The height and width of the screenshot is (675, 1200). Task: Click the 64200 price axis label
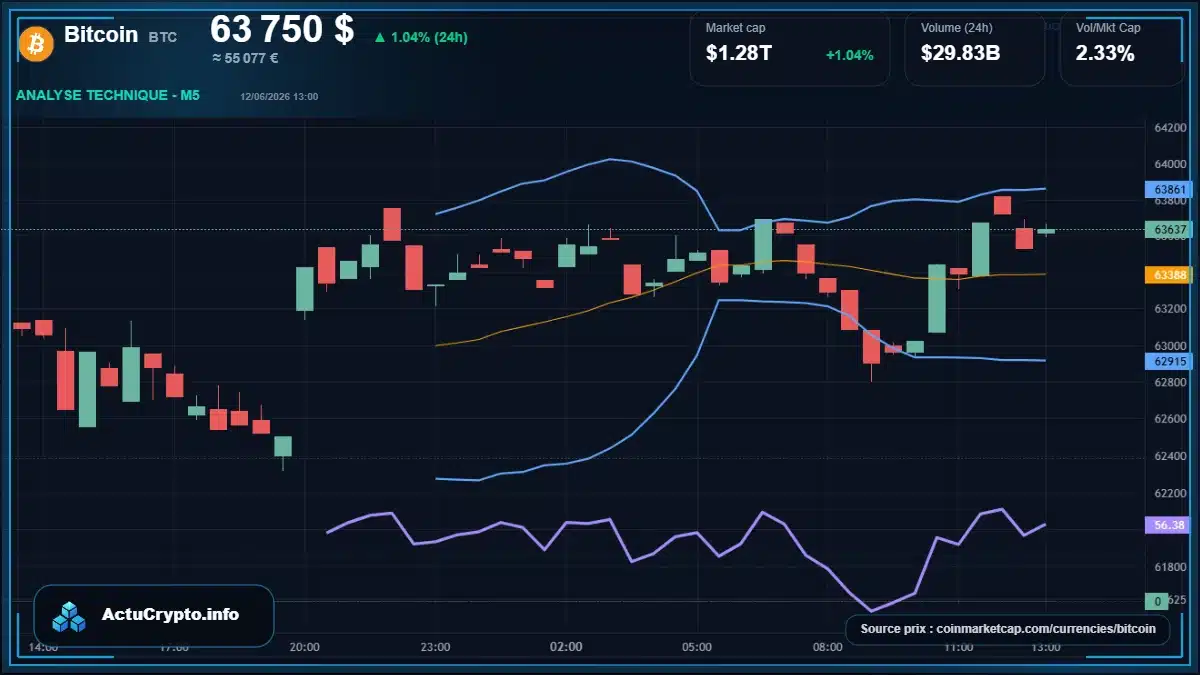(x=1170, y=128)
